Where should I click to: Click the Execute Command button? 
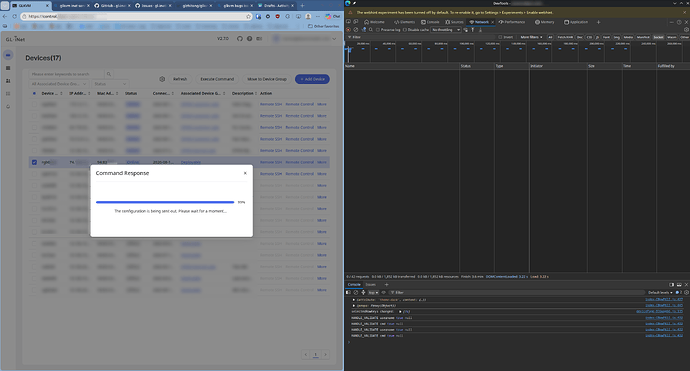(x=217, y=79)
